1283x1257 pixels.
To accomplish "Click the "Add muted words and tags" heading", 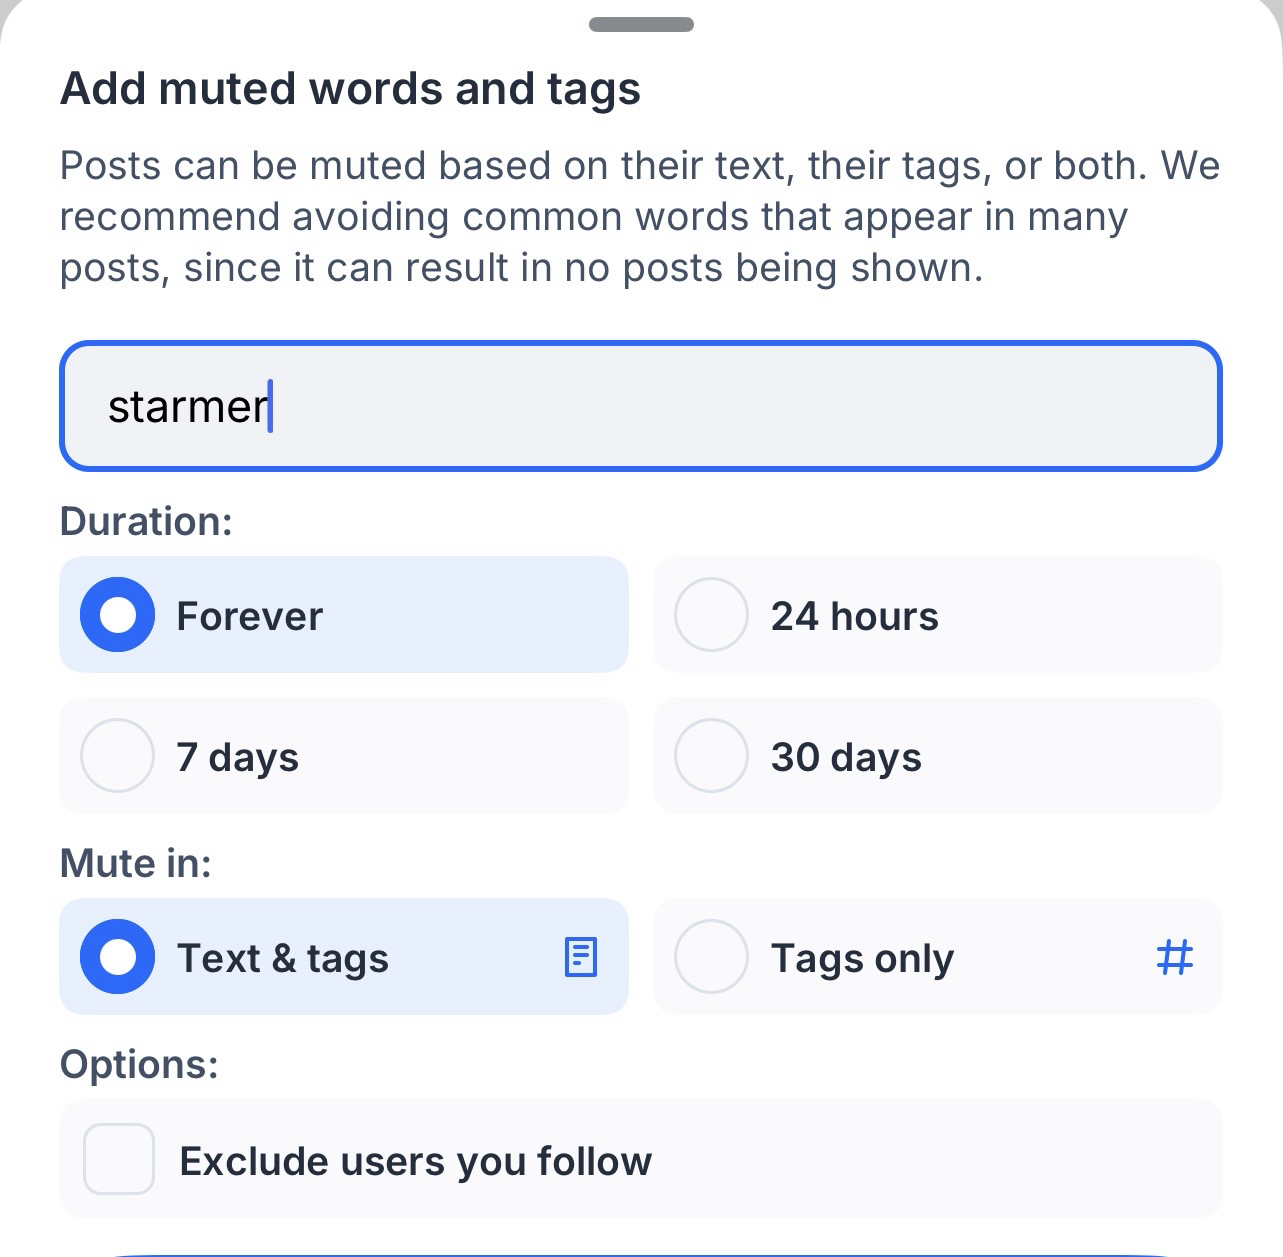I will pyautogui.click(x=350, y=88).
